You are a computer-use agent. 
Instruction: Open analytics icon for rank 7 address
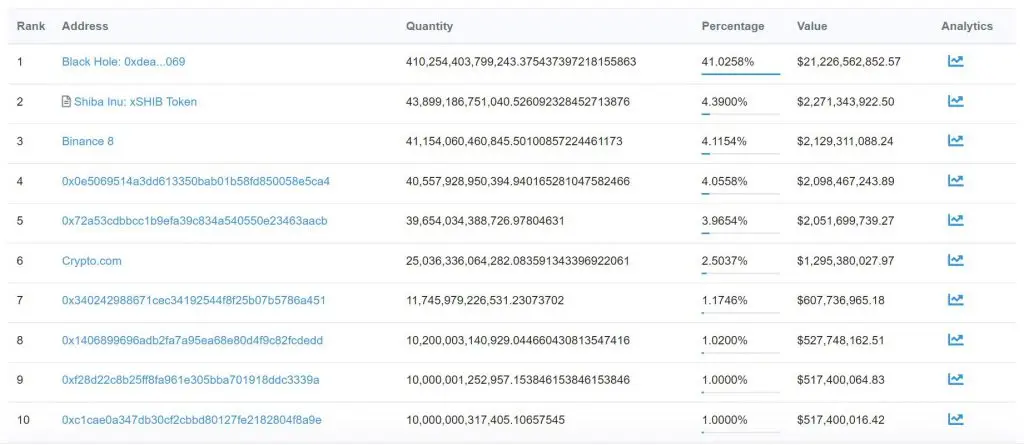click(x=955, y=301)
